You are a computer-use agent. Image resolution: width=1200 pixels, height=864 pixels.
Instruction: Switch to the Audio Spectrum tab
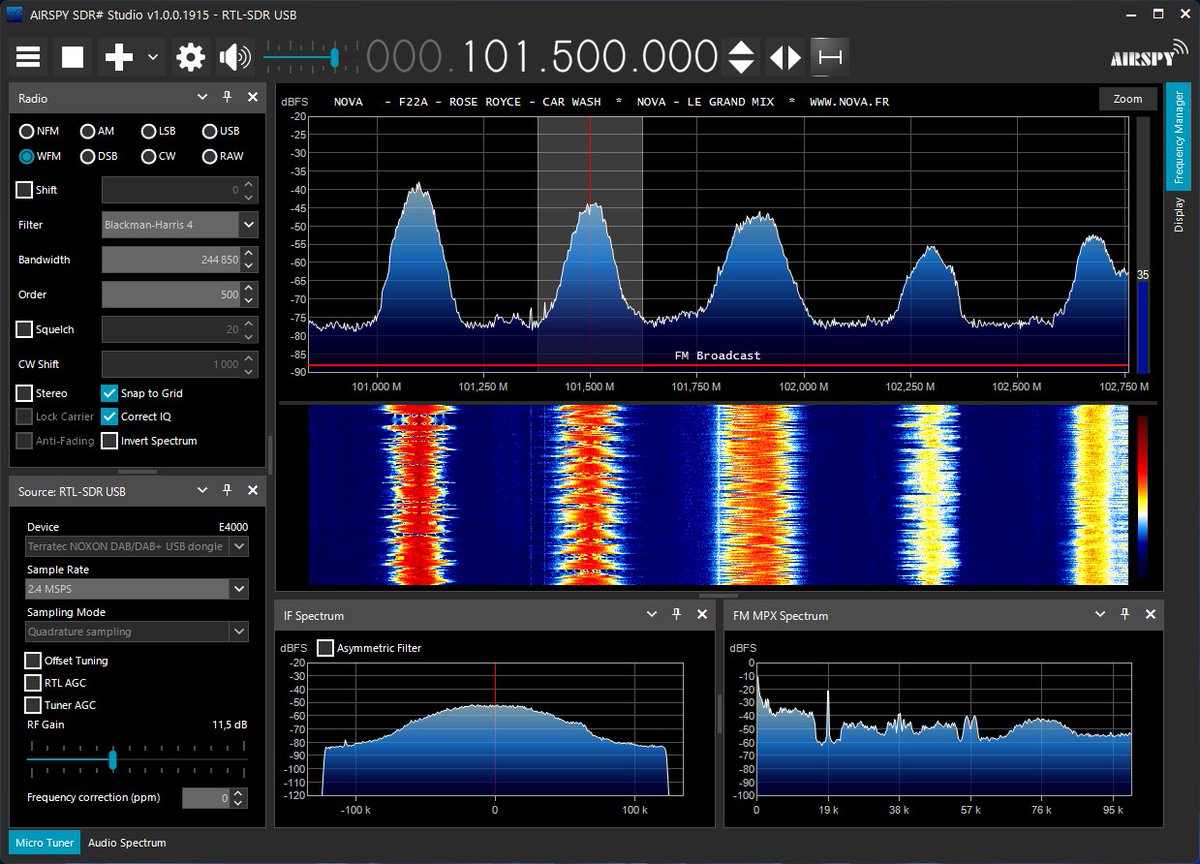(127, 843)
